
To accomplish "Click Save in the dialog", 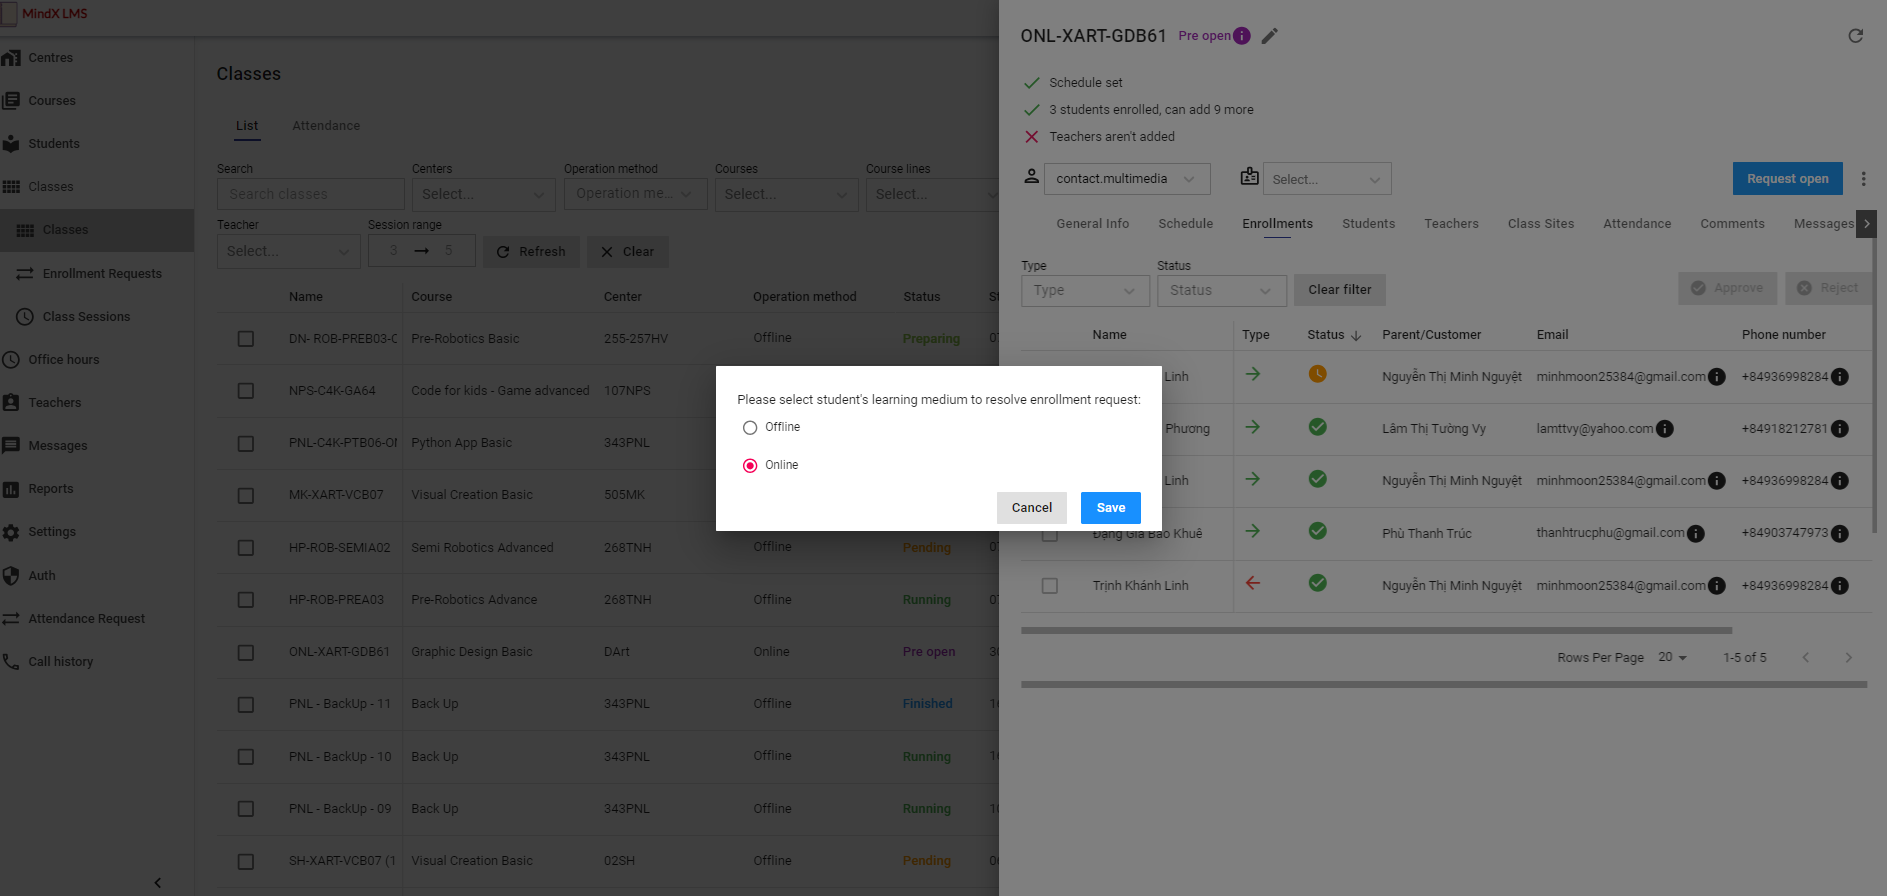I will [x=1110, y=508].
